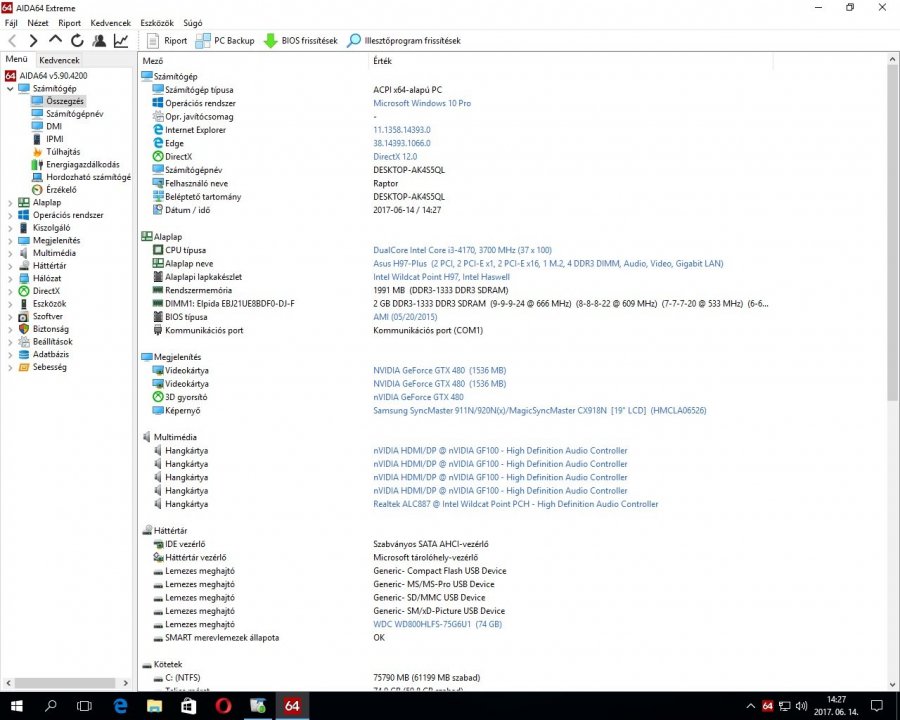The image size is (900, 720).
Task: Launch PC Backup from the toolbar
Action: click(x=224, y=41)
